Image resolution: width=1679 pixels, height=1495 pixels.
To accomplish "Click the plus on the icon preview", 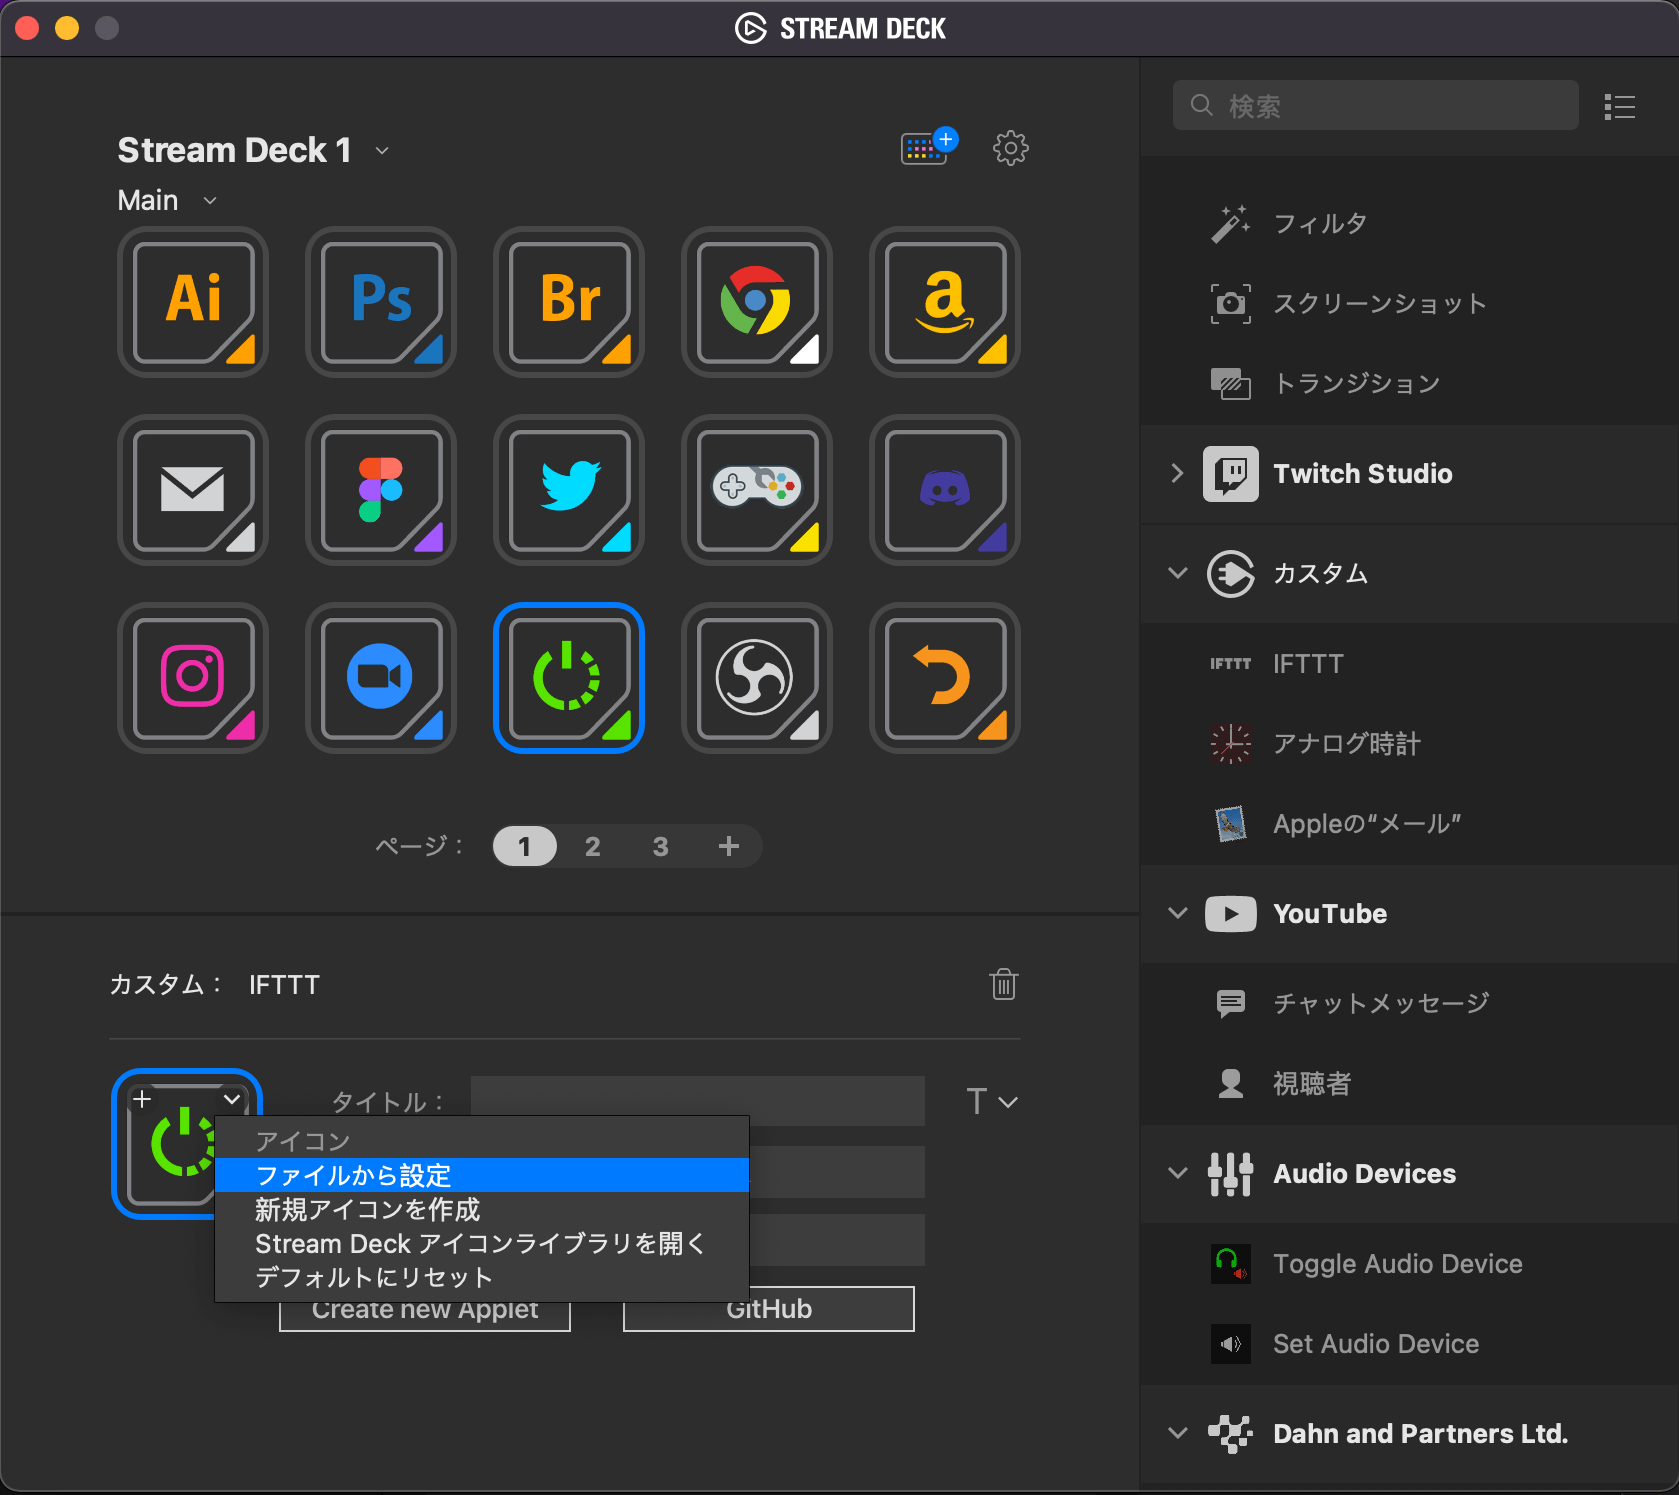I will point(143,1099).
